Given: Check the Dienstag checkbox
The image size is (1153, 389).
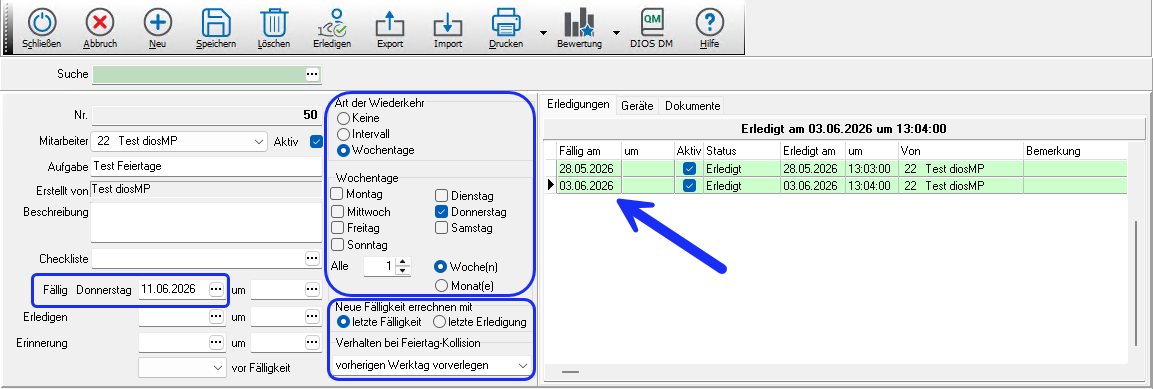Looking at the screenshot, I should pyautogui.click(x=442, y=196).
